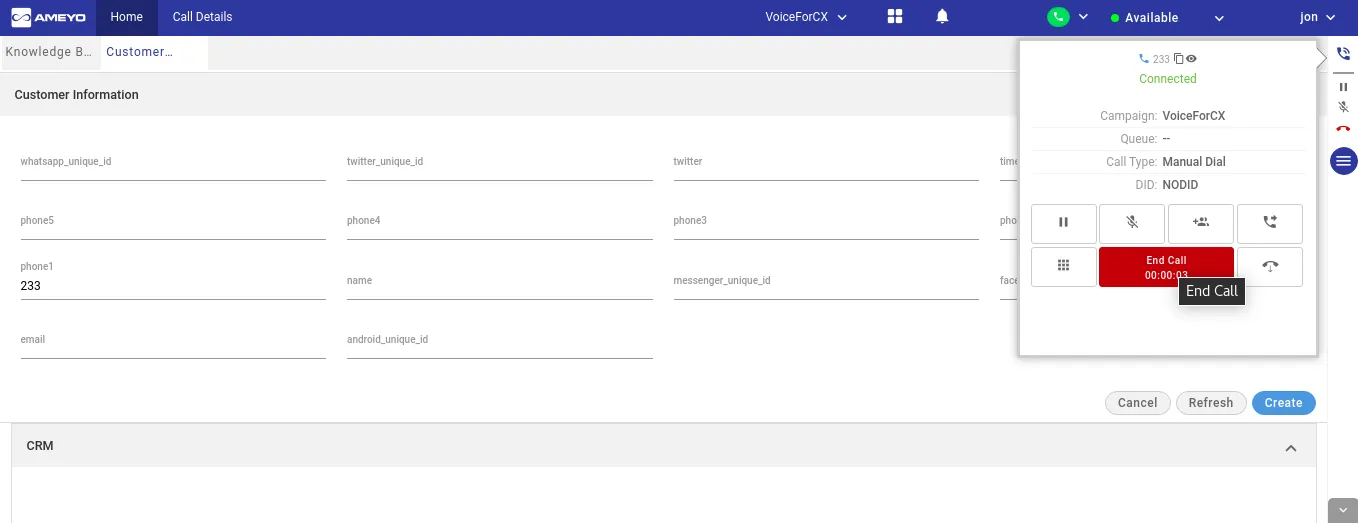
Task: Switch to Knowledge B... tab
Action: click(x=49, y=52)
